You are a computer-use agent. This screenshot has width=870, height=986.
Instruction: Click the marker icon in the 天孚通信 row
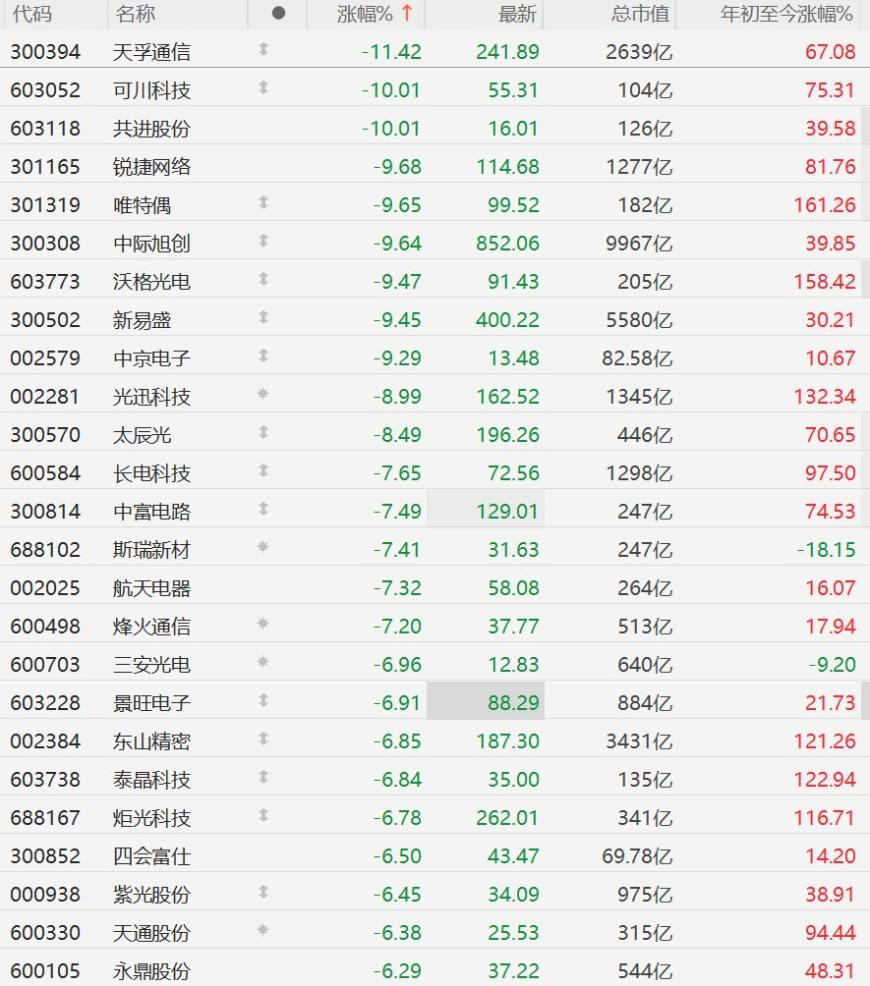(263, 49)
